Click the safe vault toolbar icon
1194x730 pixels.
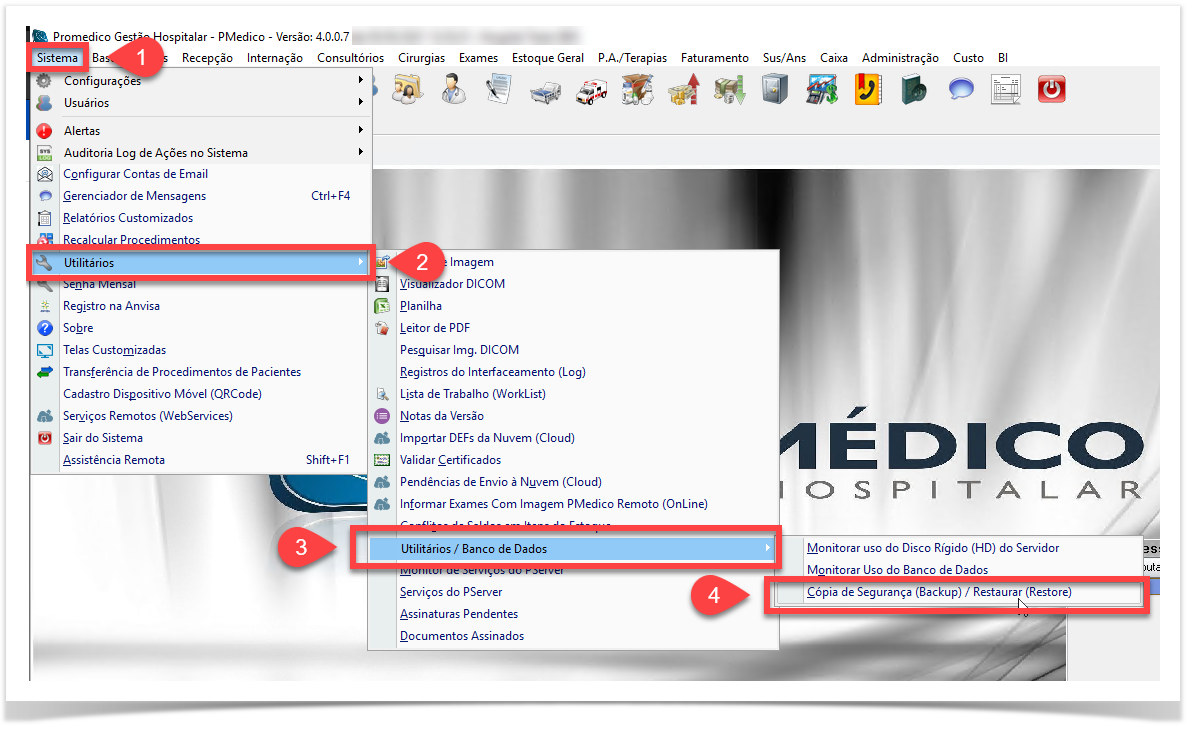pyautogui.click(x=774, y=90)
